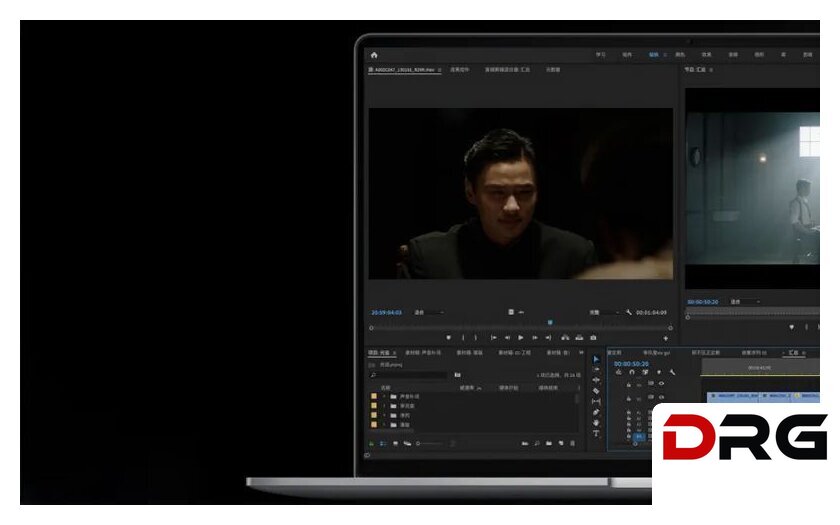Expand the topmost bin in Project panel
Viewport: 840px width, 525px height.
(x=384, y=396)
